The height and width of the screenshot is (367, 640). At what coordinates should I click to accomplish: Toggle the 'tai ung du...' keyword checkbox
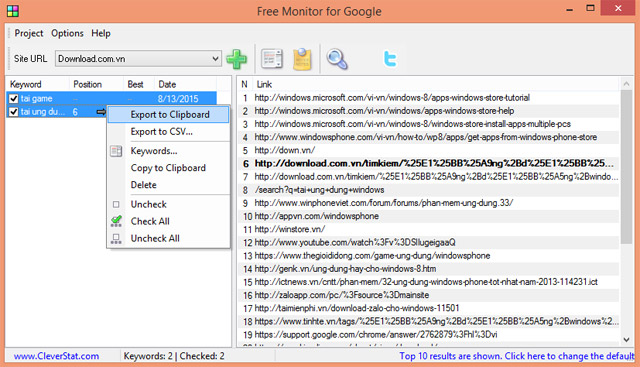click(13, 112)
